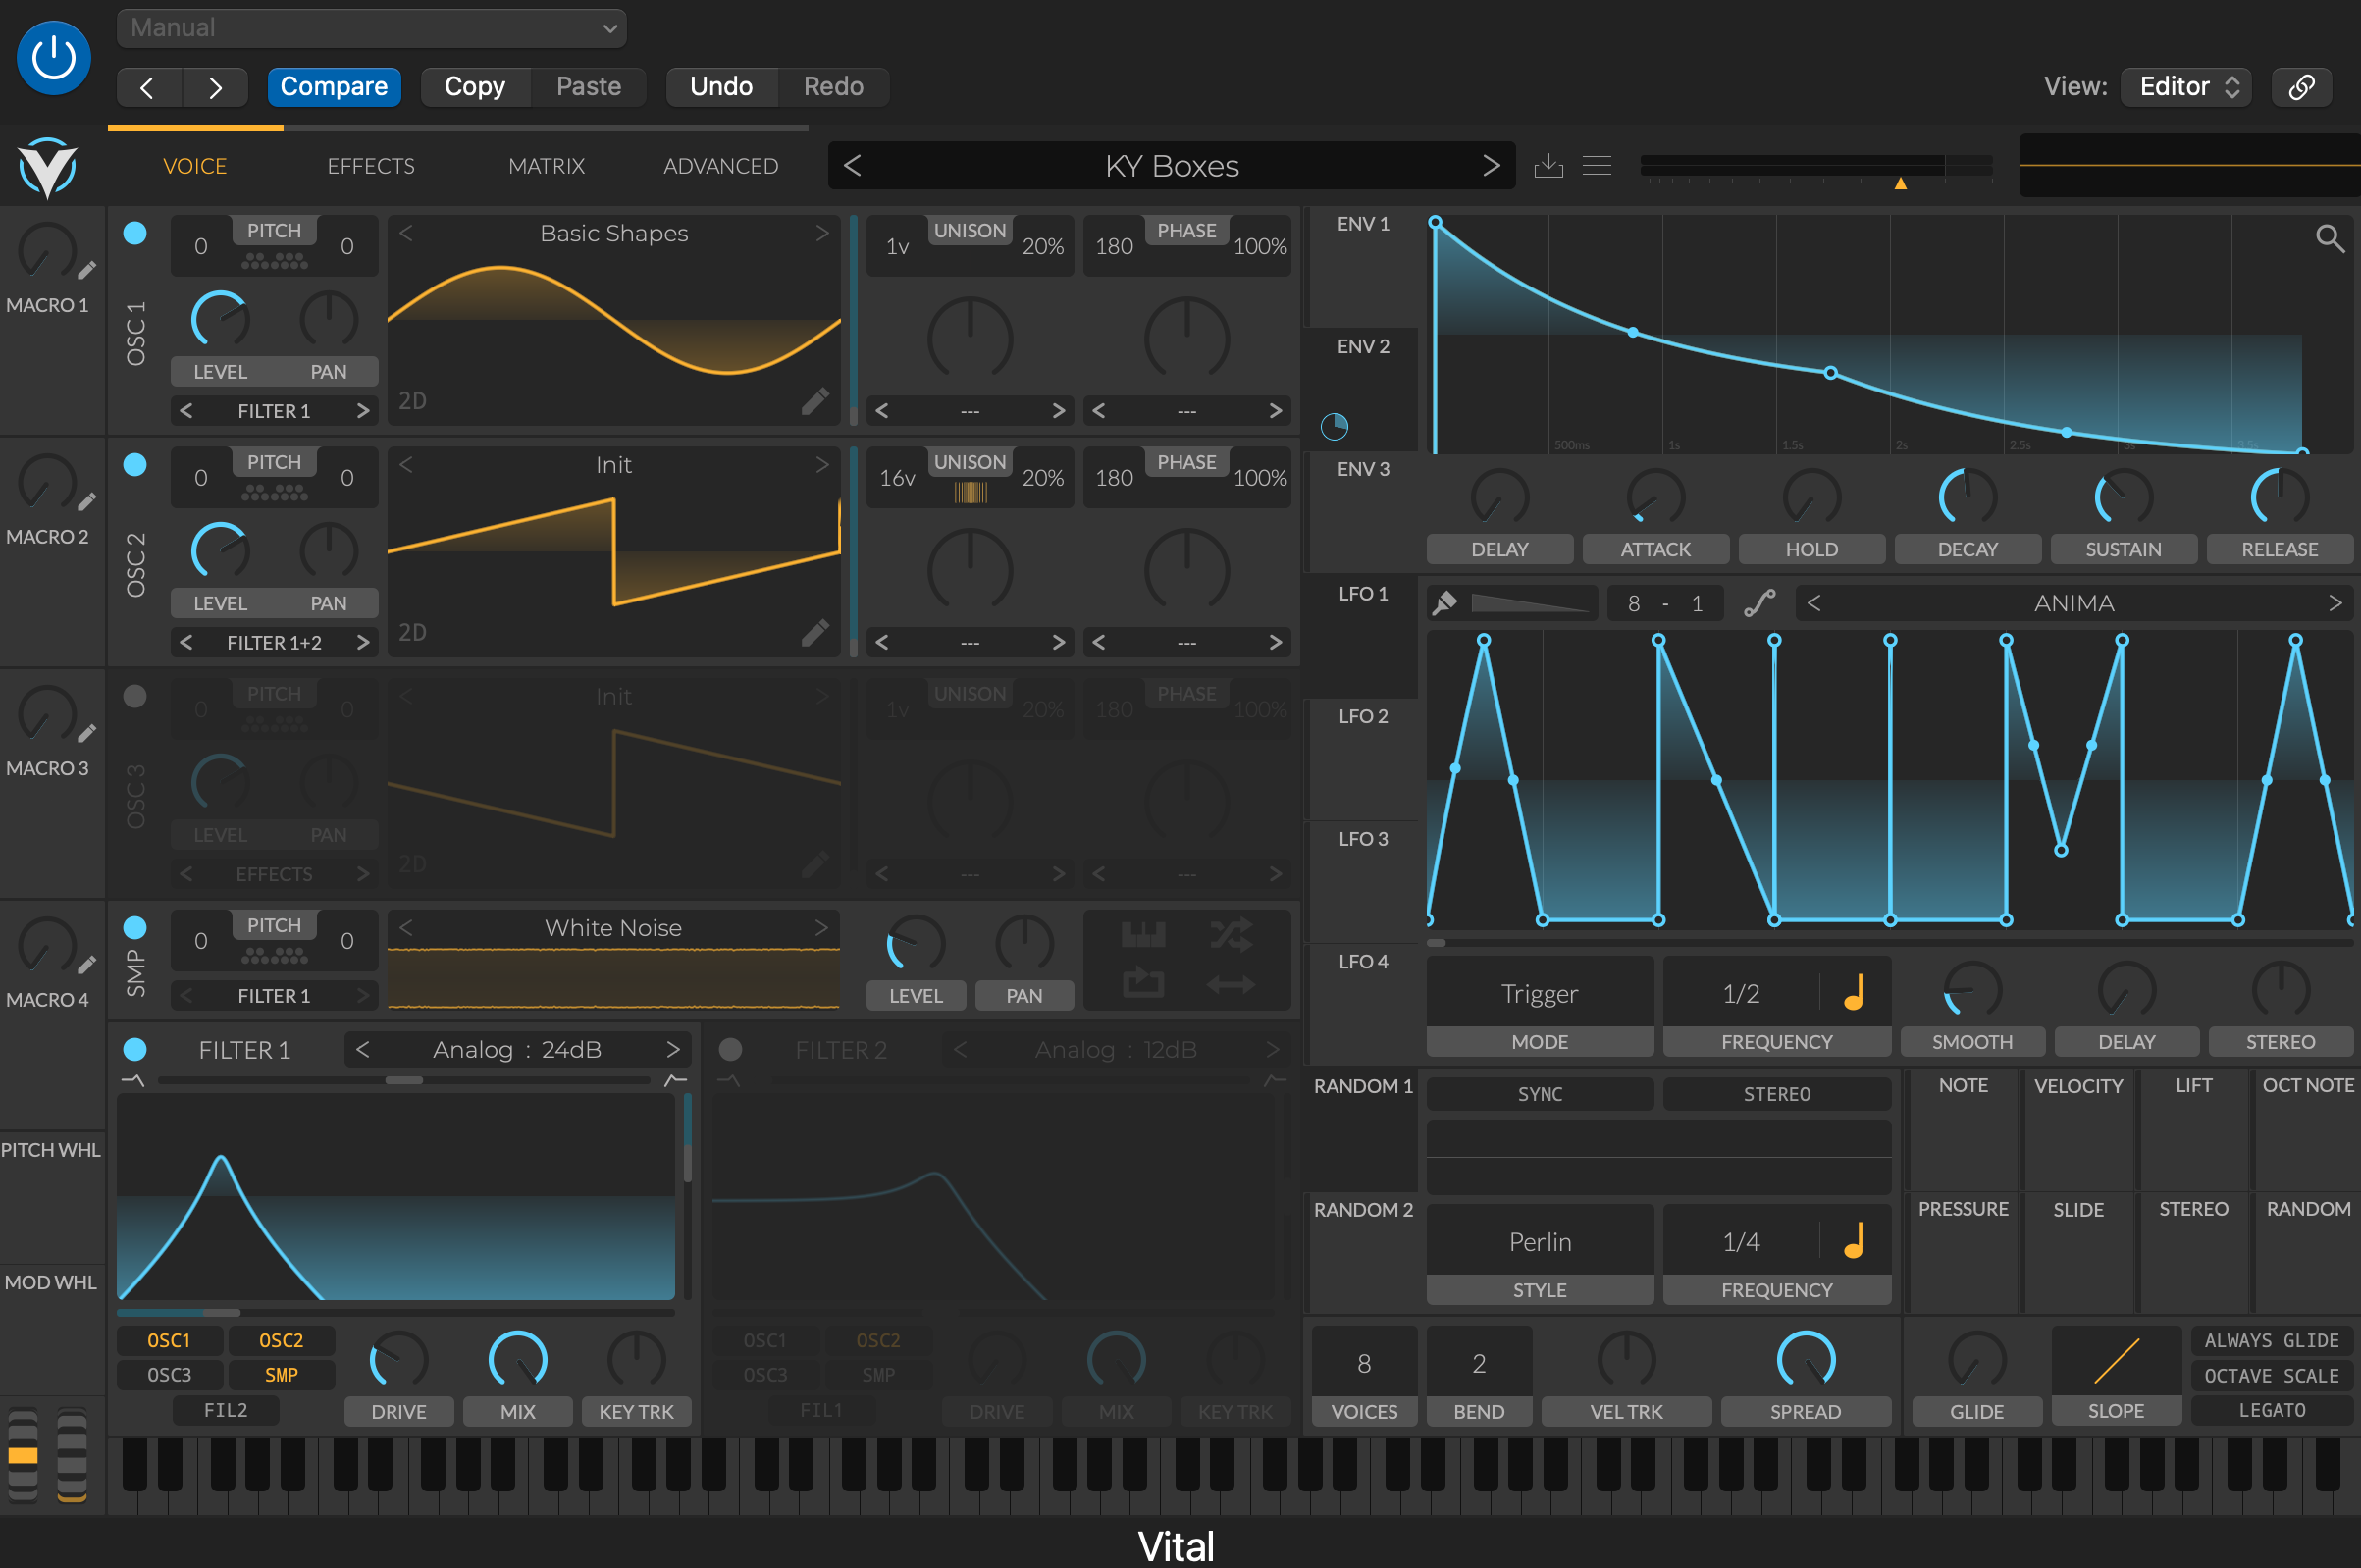This screenshot has width=2361, height=1568.
Task: Click the ENV 1 magnifier zoom icon
Action: 2329,238
